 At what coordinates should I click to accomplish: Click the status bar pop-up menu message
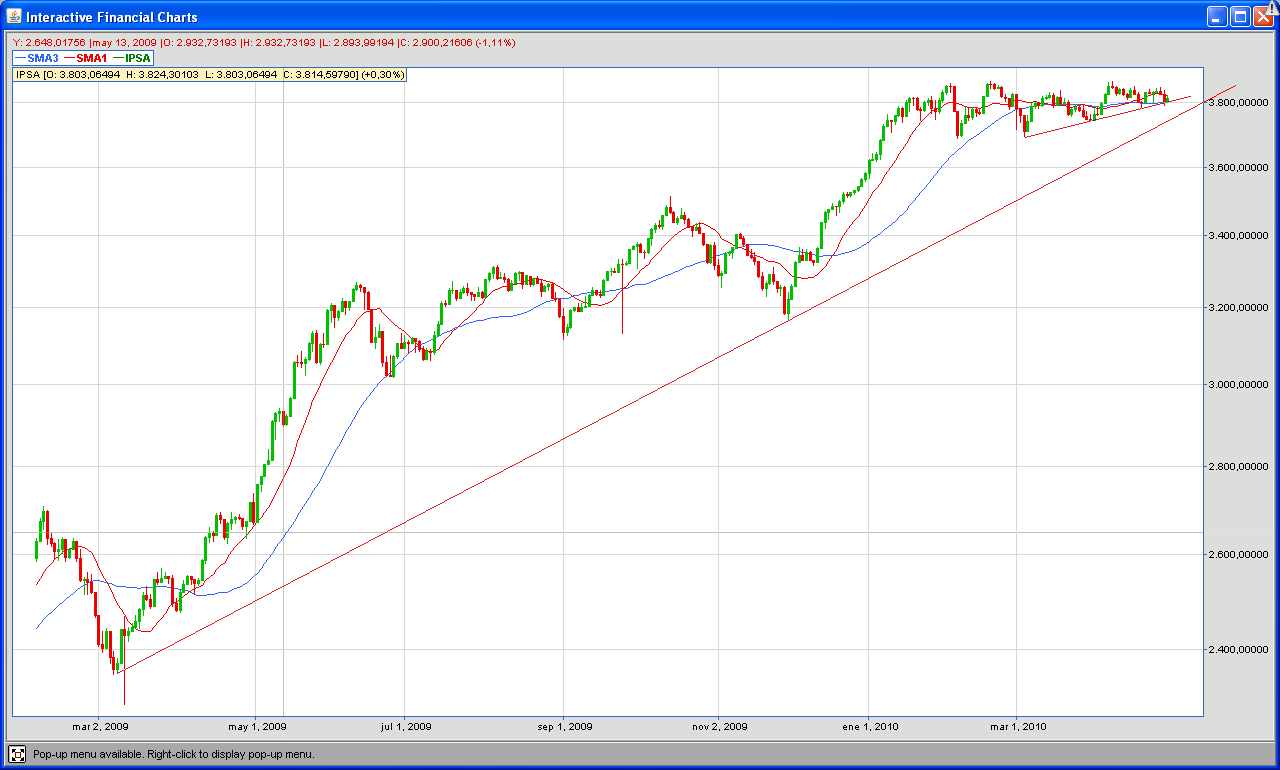click(173, 754)
